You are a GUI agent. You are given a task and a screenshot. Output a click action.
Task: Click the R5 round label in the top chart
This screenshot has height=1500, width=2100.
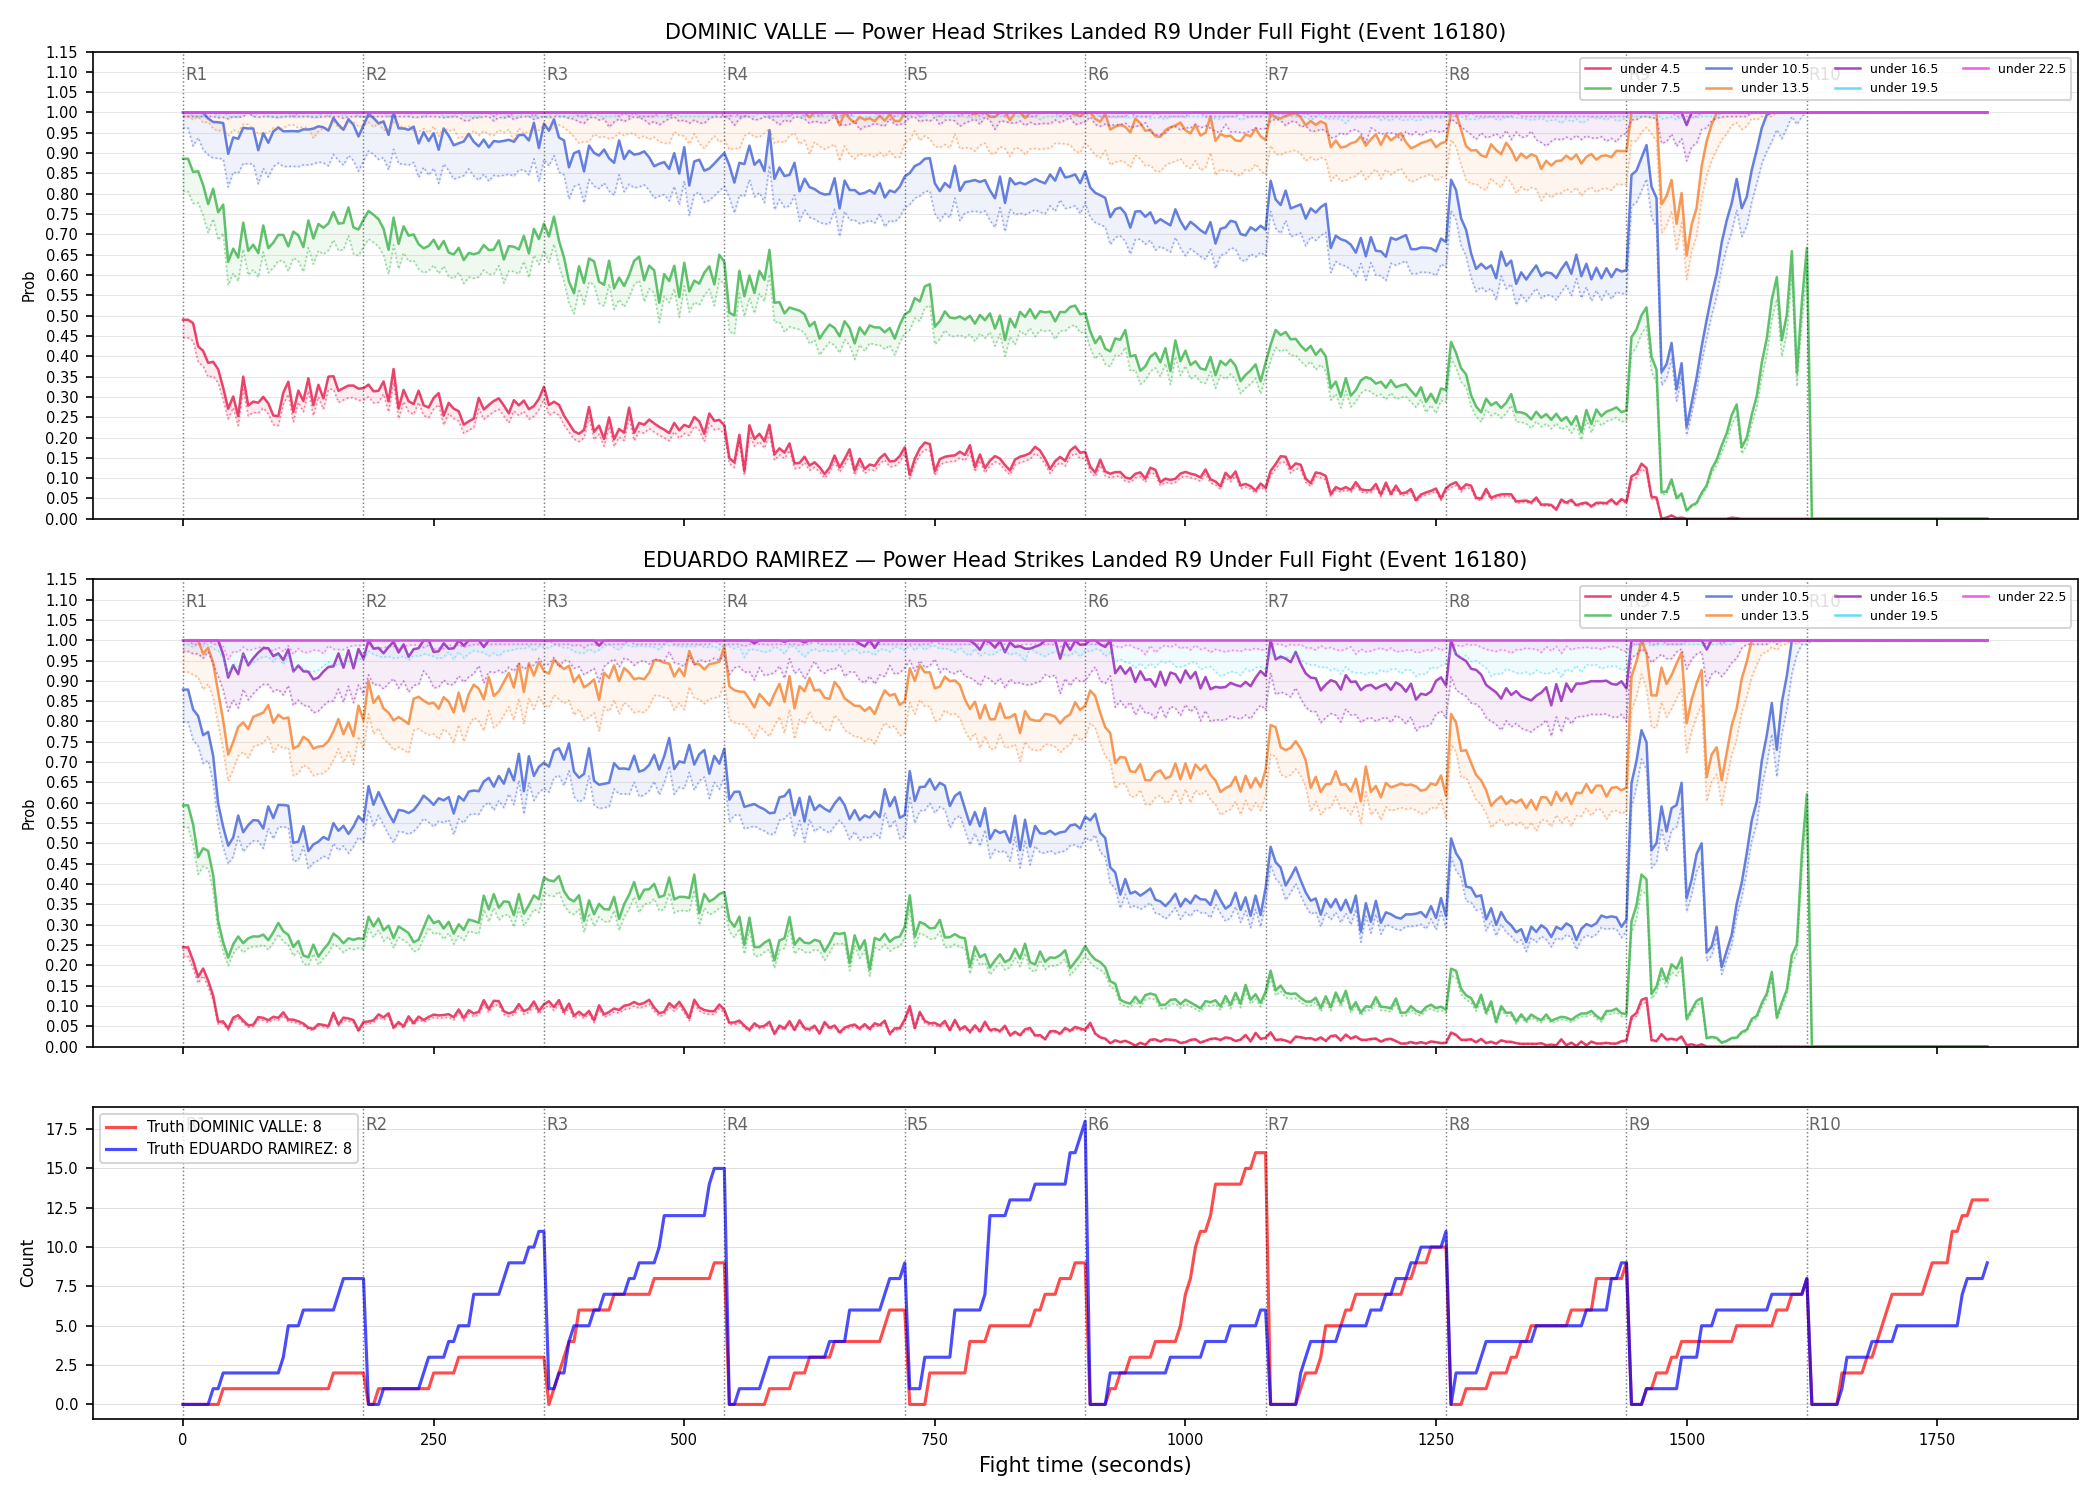pos(917,74)
